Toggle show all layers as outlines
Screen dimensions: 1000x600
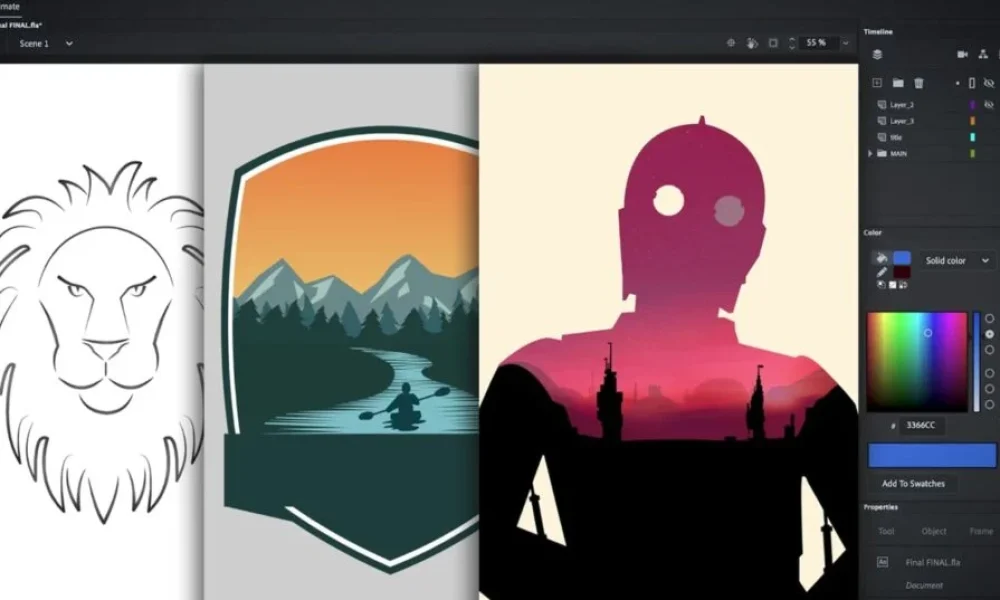coord(972,83)
